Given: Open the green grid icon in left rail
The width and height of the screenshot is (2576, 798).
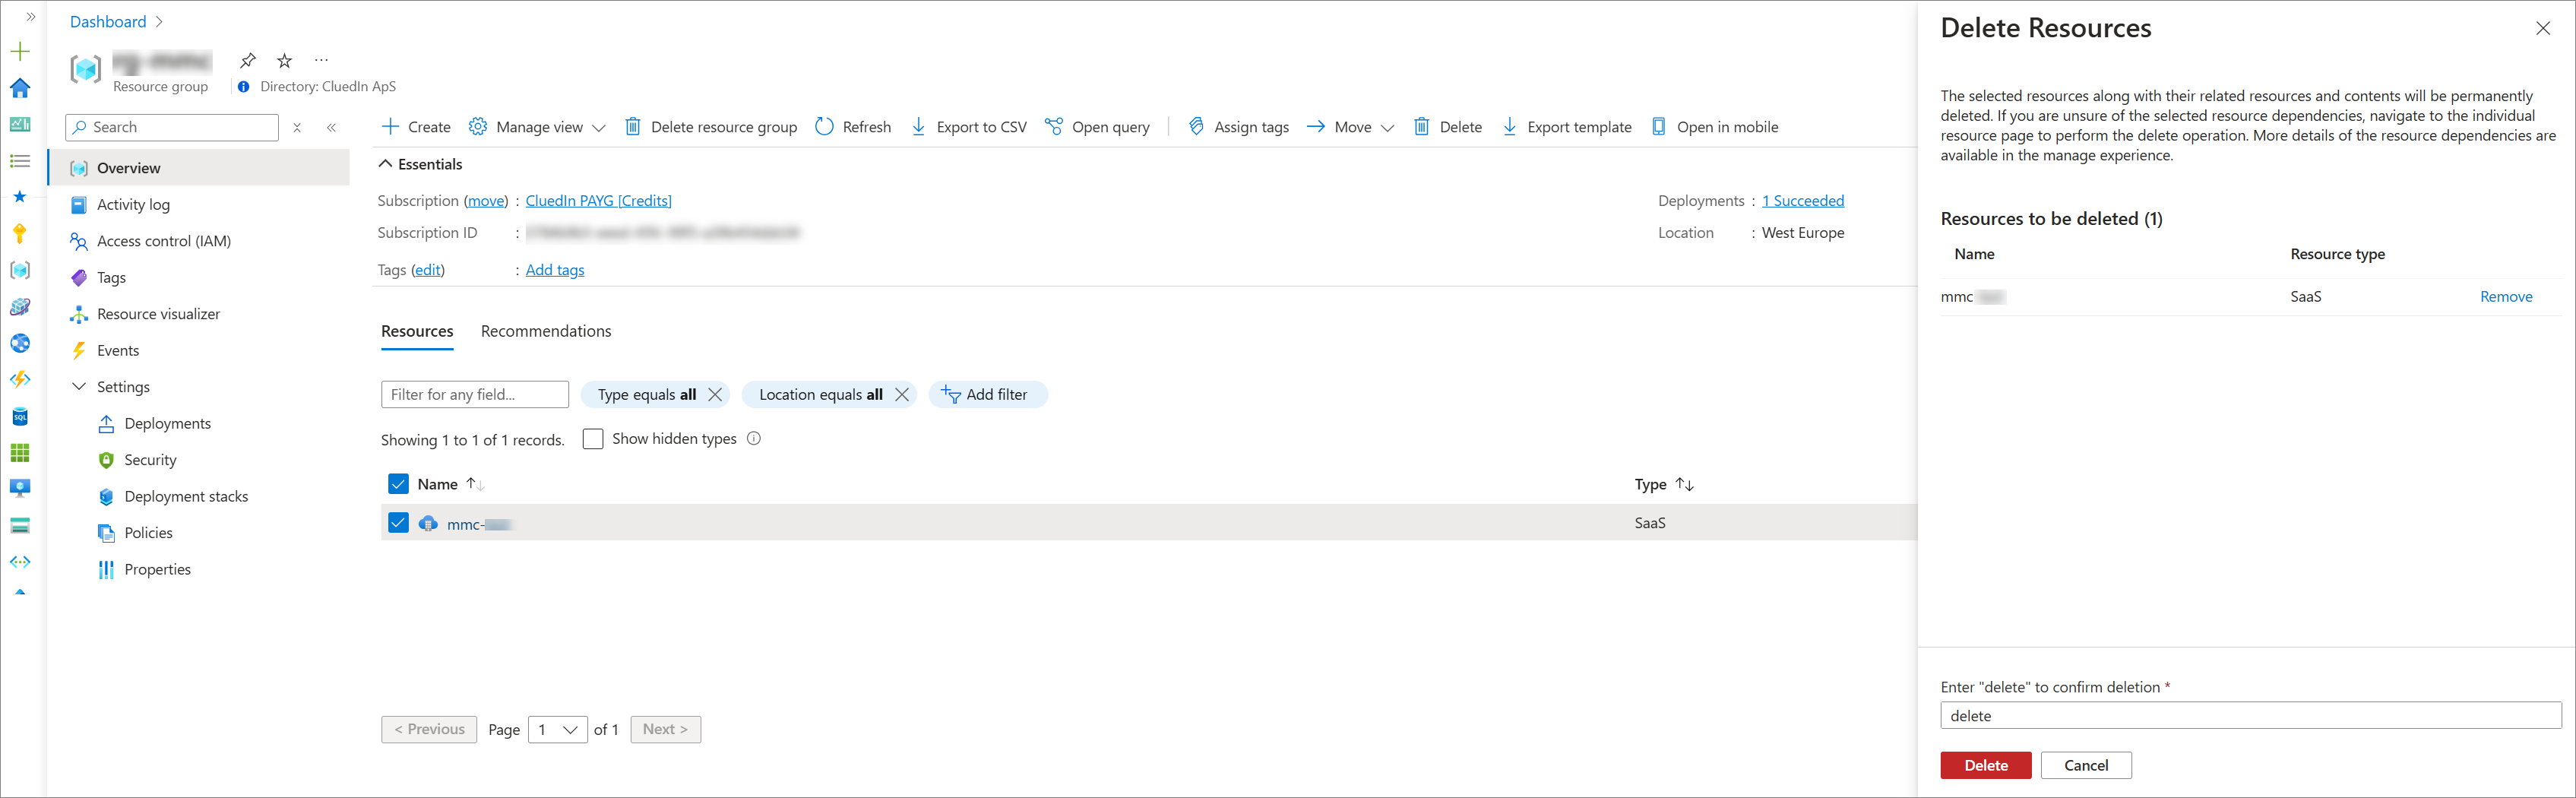Looking at the screenshot, I should [x=20, y=453].
